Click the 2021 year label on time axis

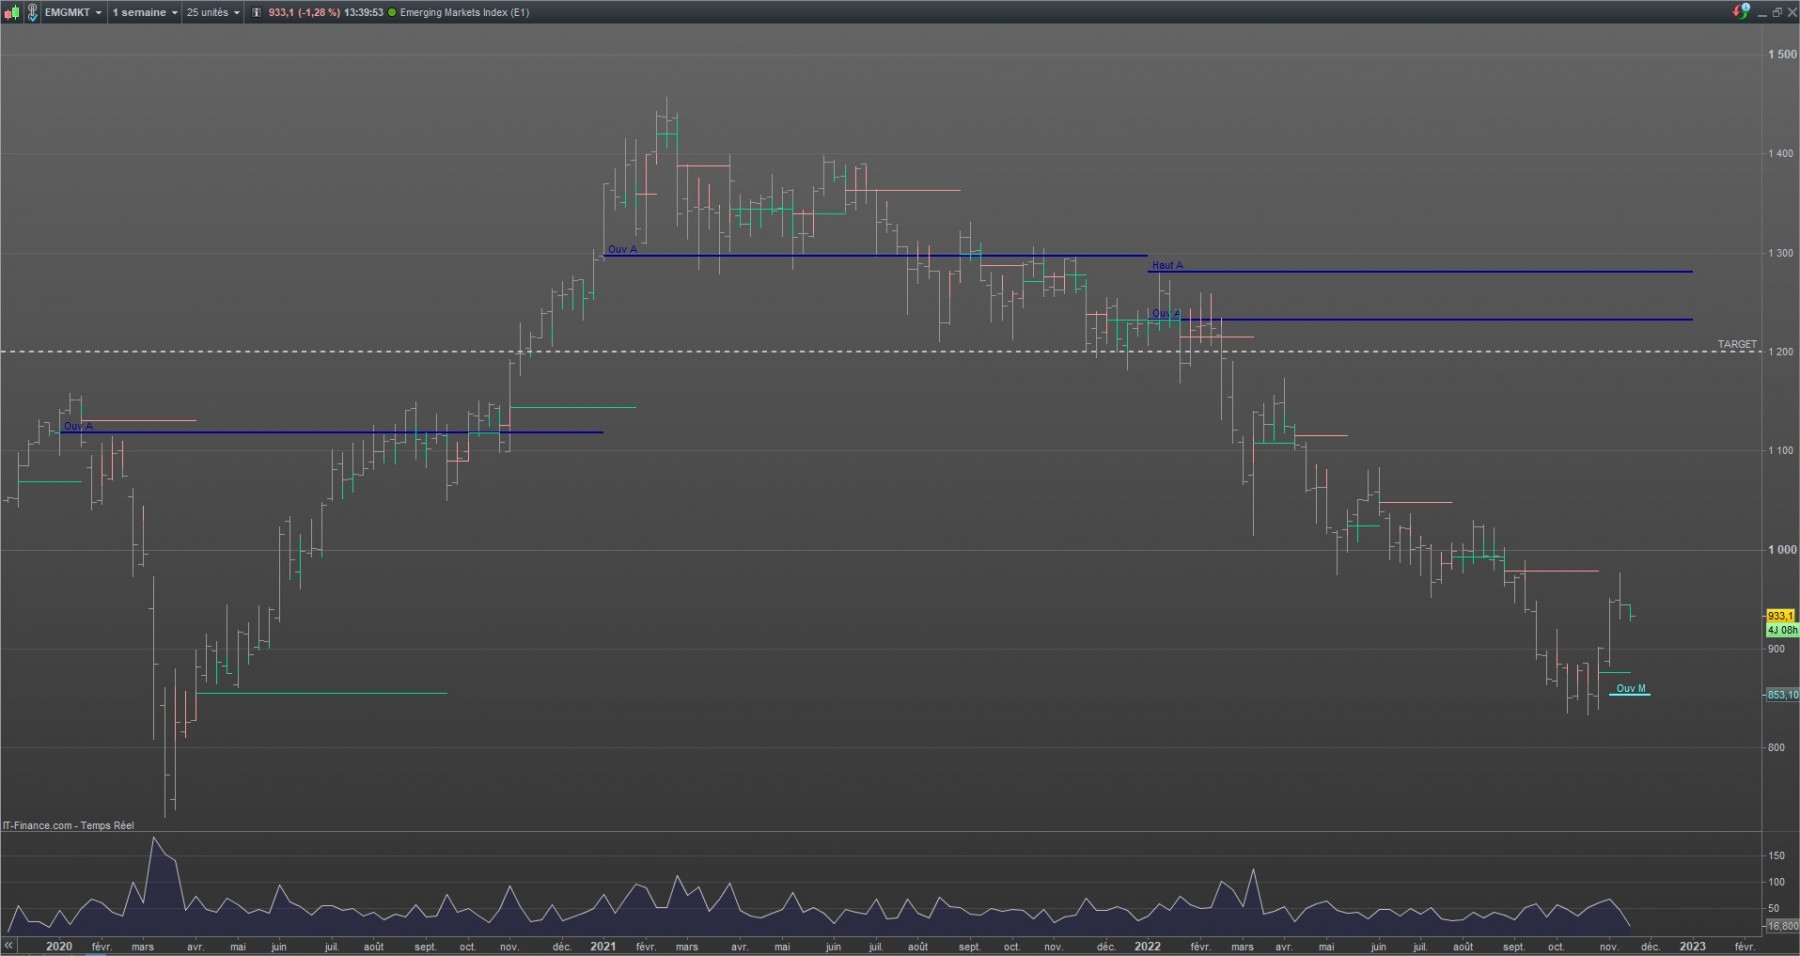603,946
